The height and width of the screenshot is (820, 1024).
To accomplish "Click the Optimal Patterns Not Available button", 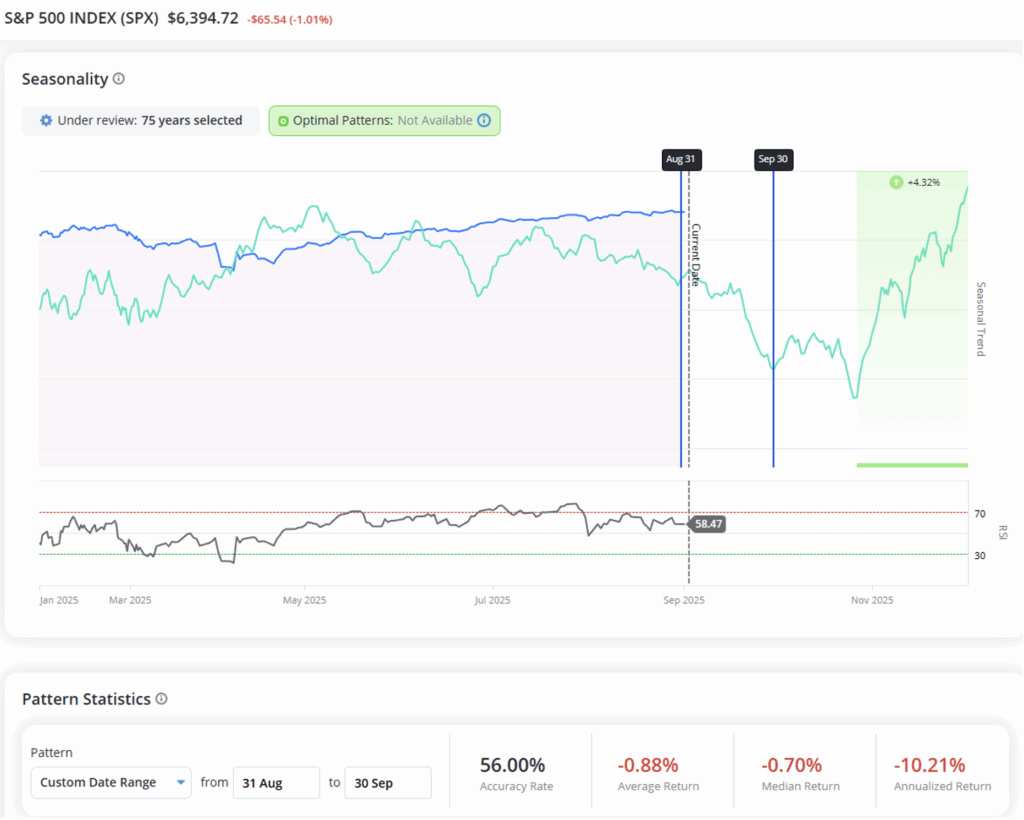I will point(385,121).
